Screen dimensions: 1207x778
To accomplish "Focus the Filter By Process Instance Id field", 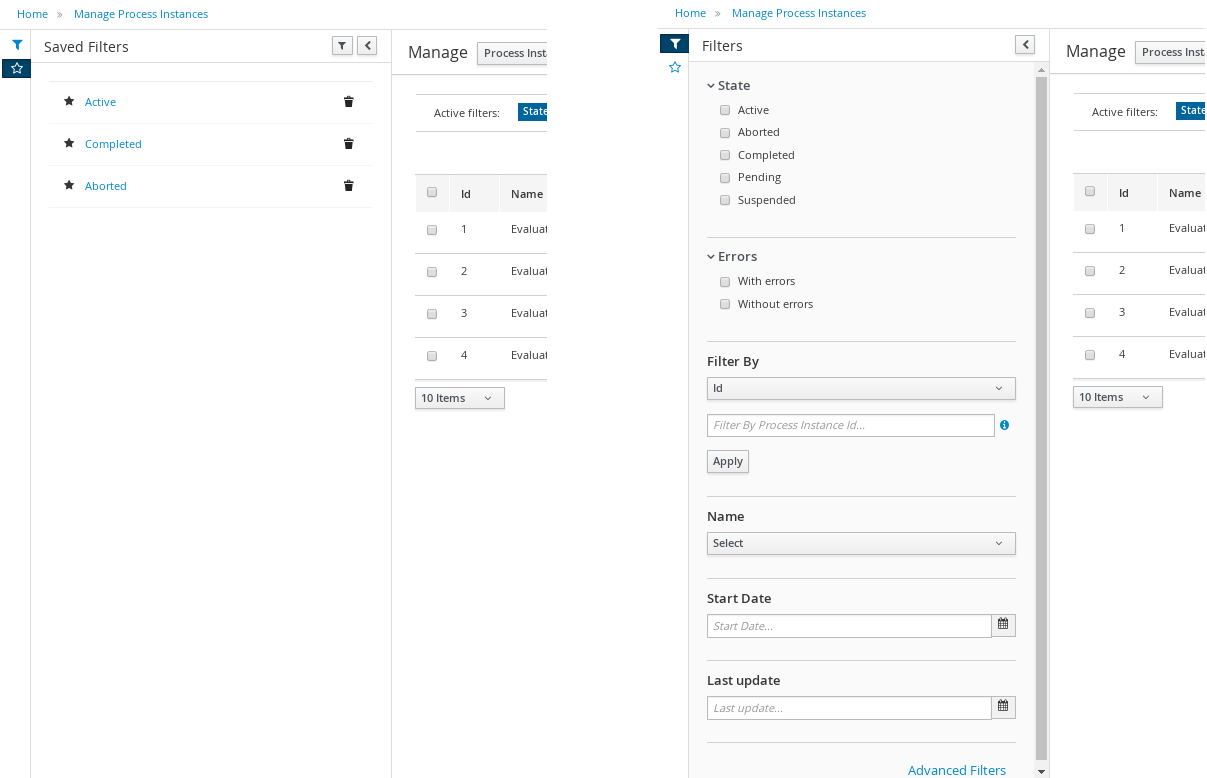I will click(850, 425).
